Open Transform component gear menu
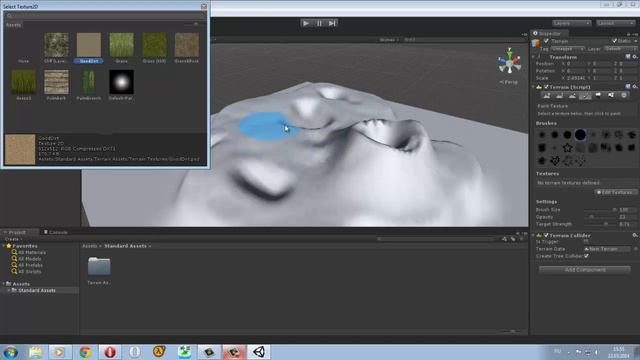The width and height of the screenshot is (640, 360). point(635,57)
